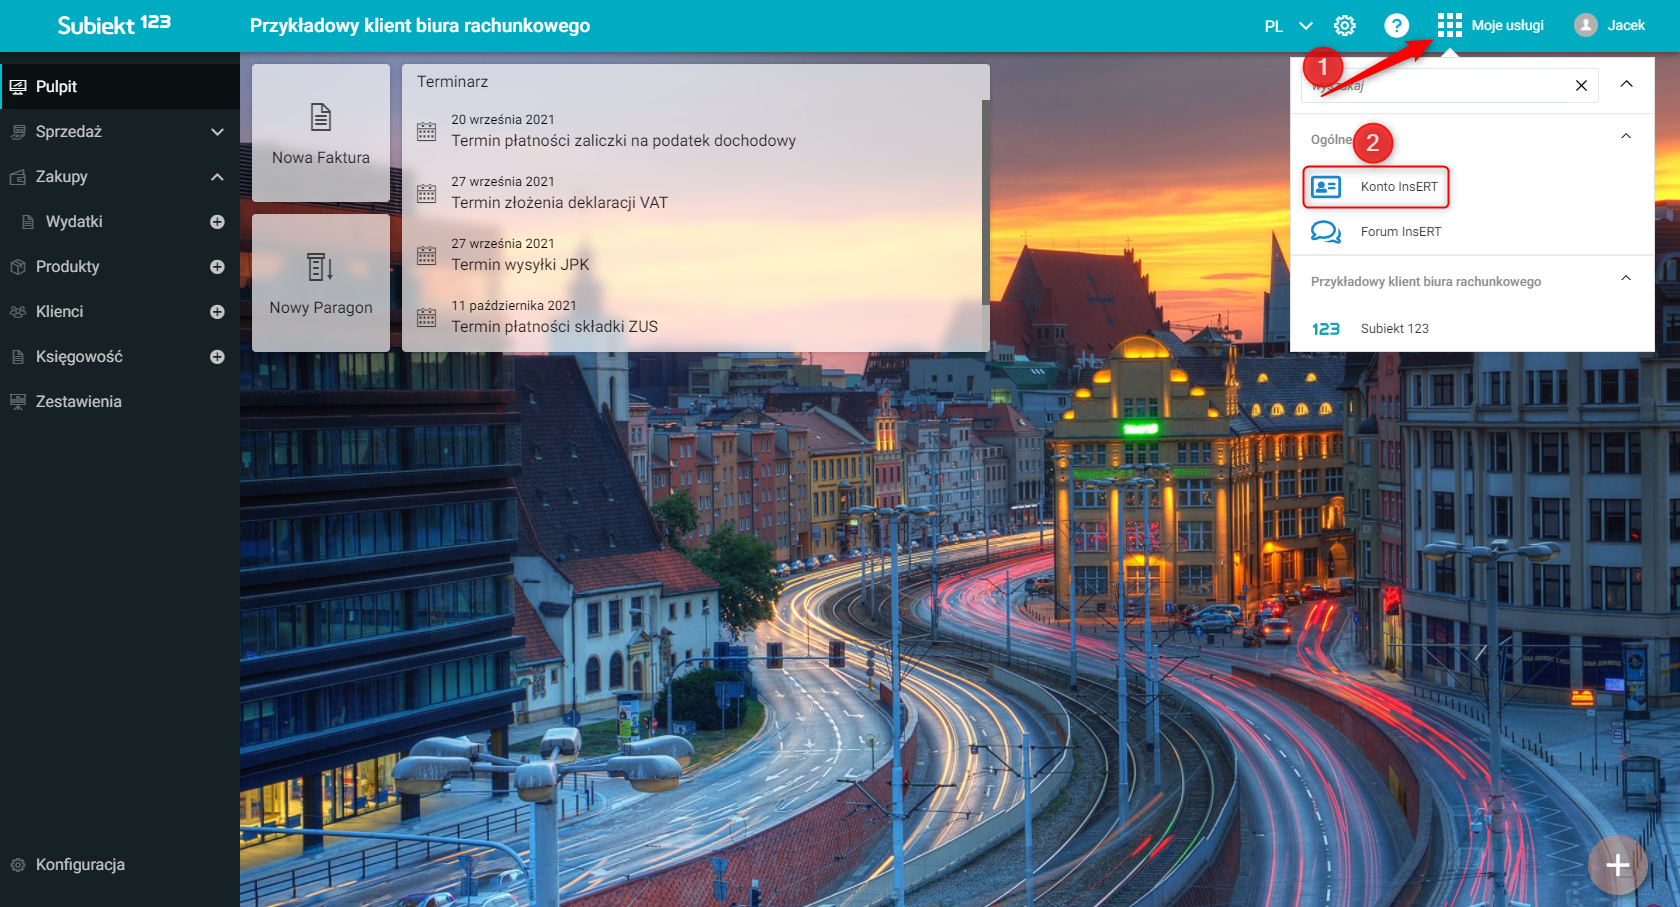Click calendar icon beside Termin złożenia deklaracji VAT
Screen dimensions: 1680x907
pos(427,193)
